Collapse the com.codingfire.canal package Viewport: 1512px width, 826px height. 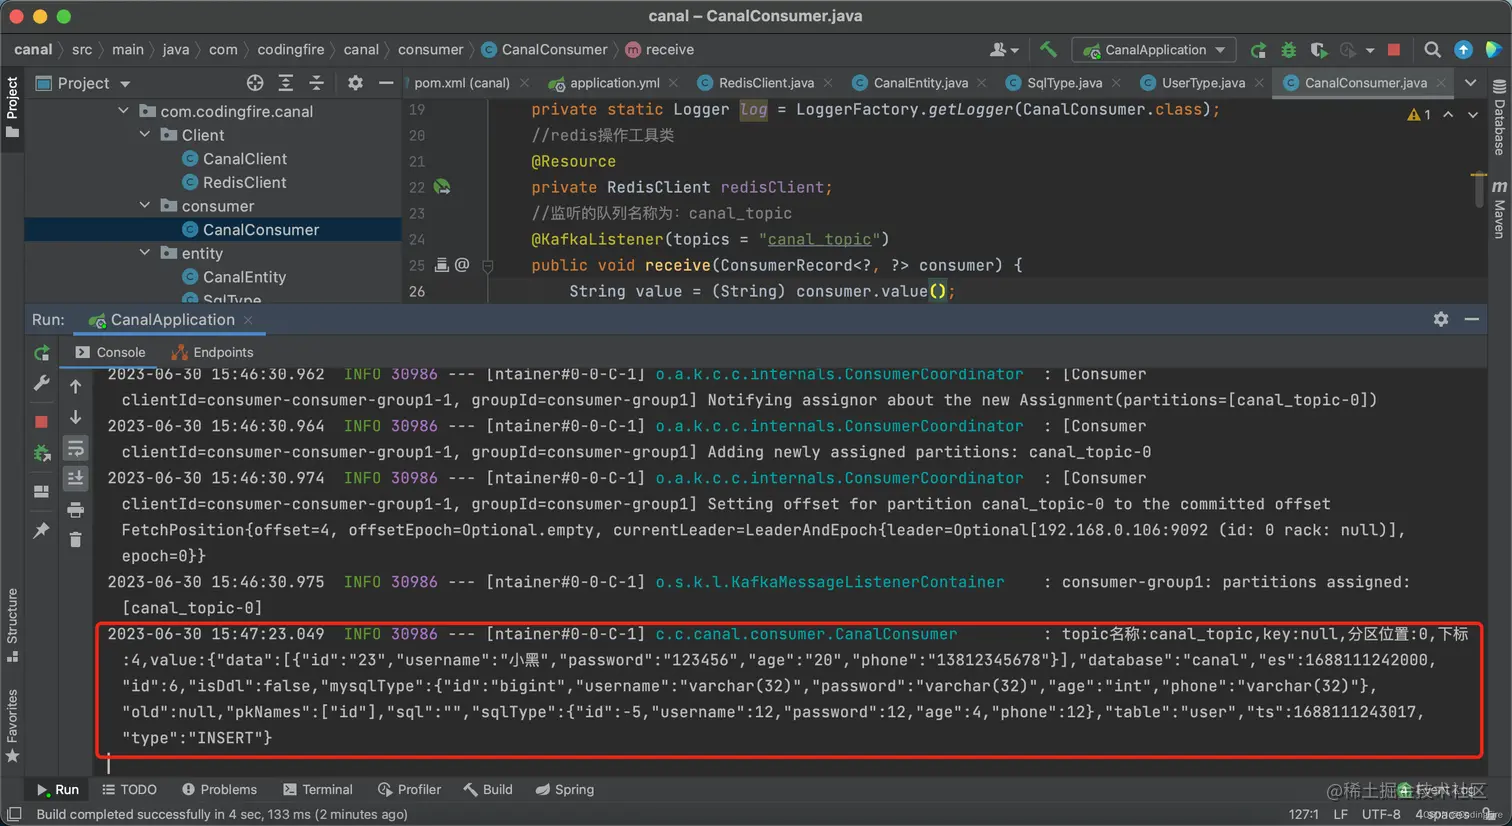coord(123,111)
